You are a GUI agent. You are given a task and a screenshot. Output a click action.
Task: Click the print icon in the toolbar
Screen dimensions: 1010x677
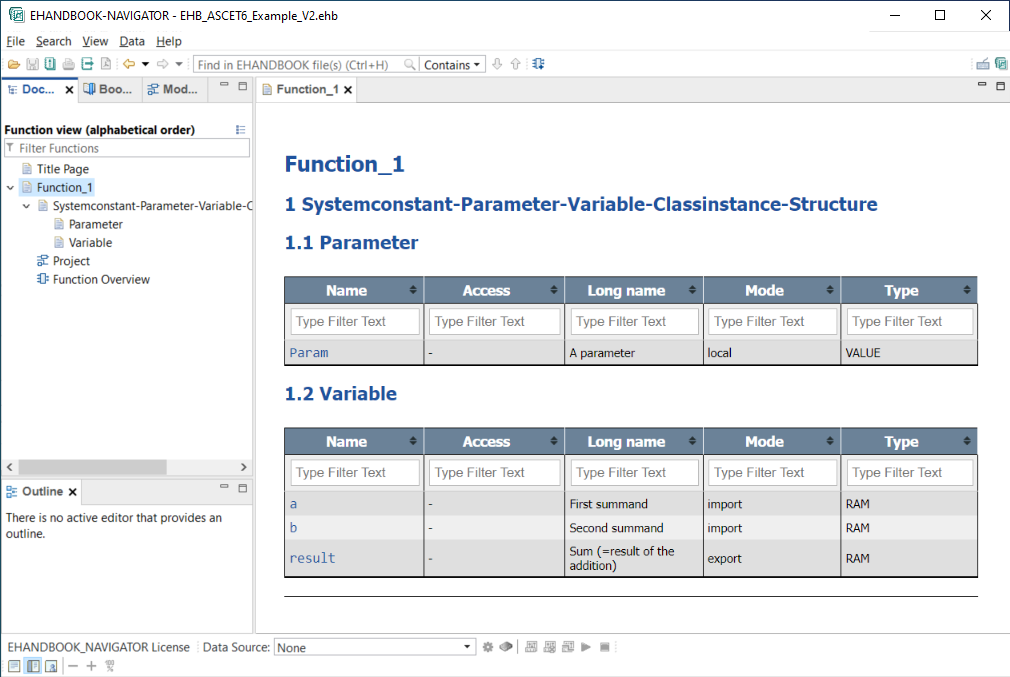(x=68, y=65)
